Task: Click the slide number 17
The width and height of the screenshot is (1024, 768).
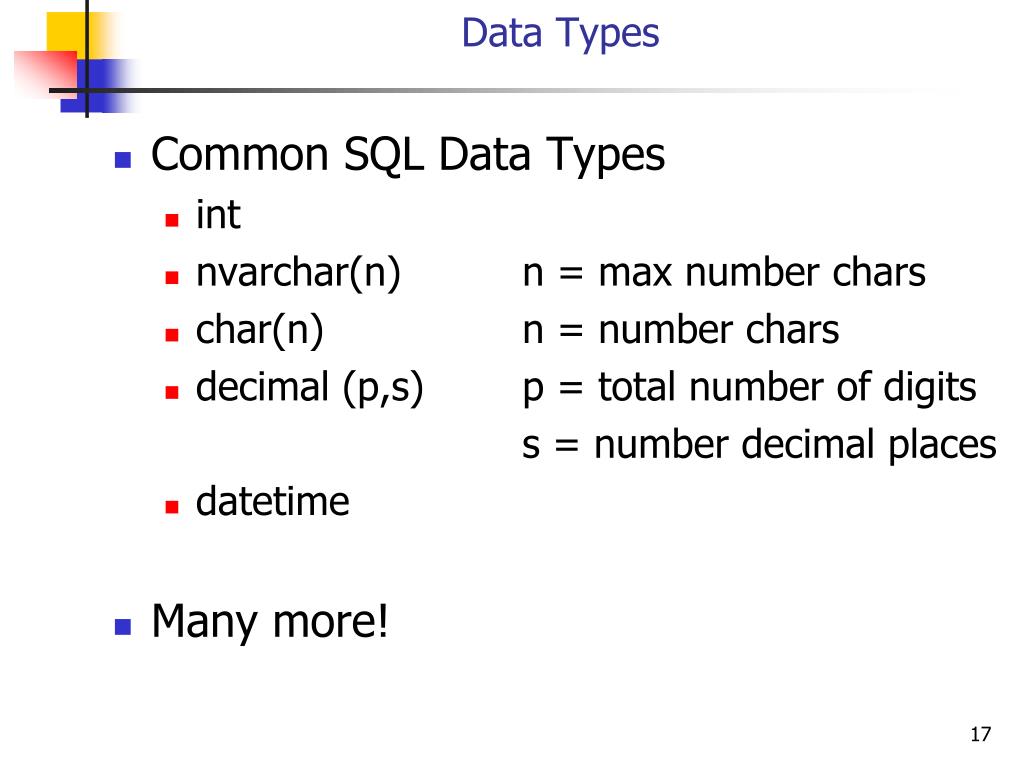Action: 980,734
